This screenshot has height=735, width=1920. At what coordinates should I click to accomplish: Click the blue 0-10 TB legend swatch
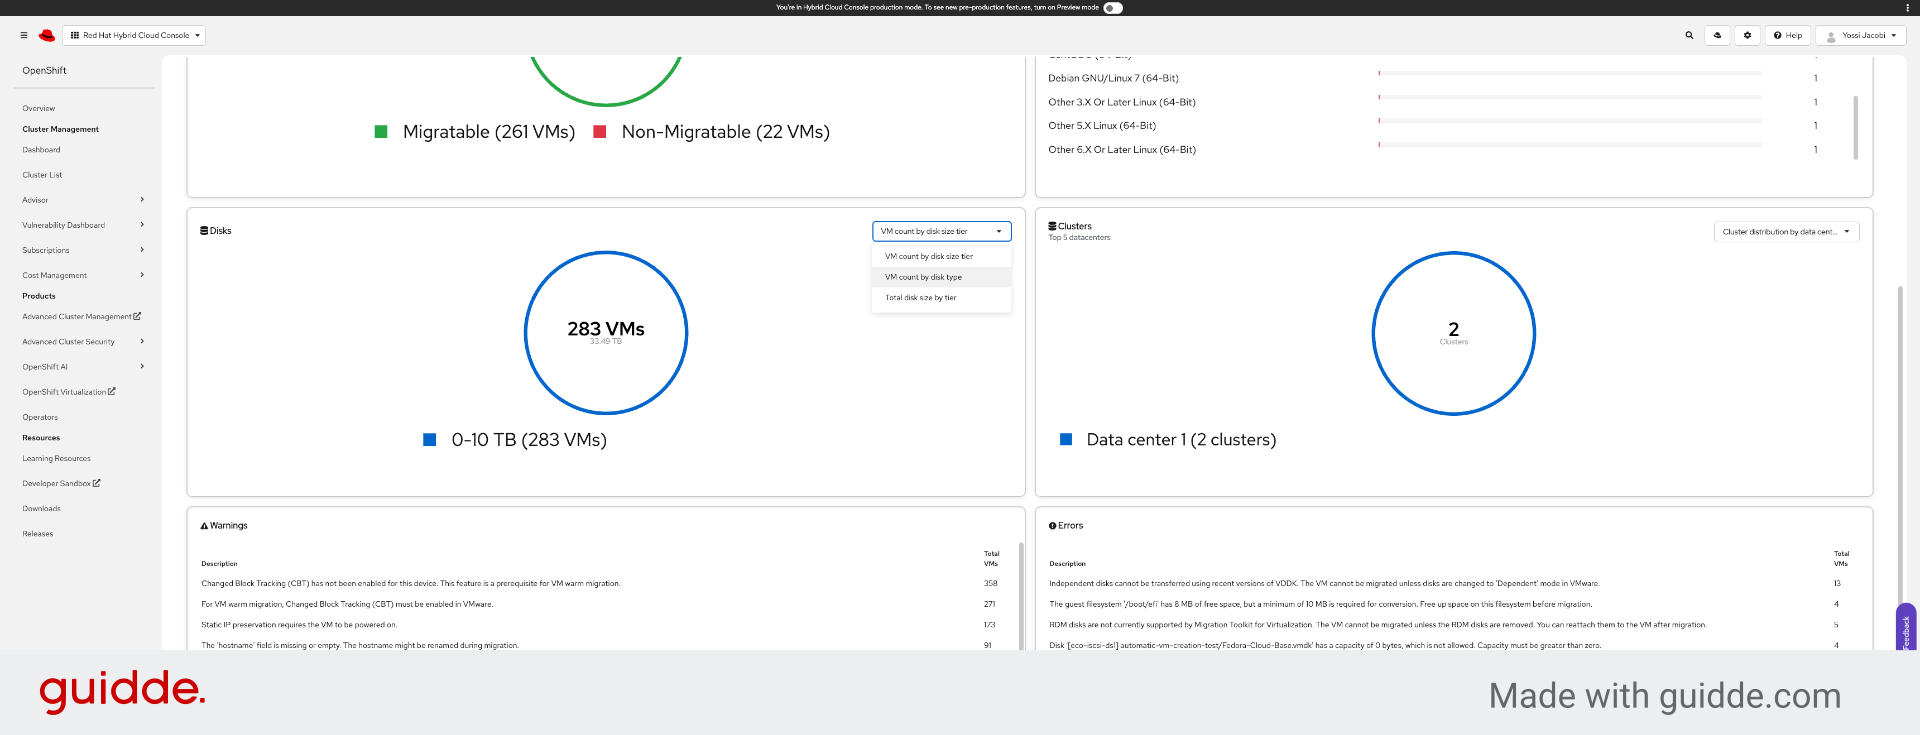pos(430,440)
